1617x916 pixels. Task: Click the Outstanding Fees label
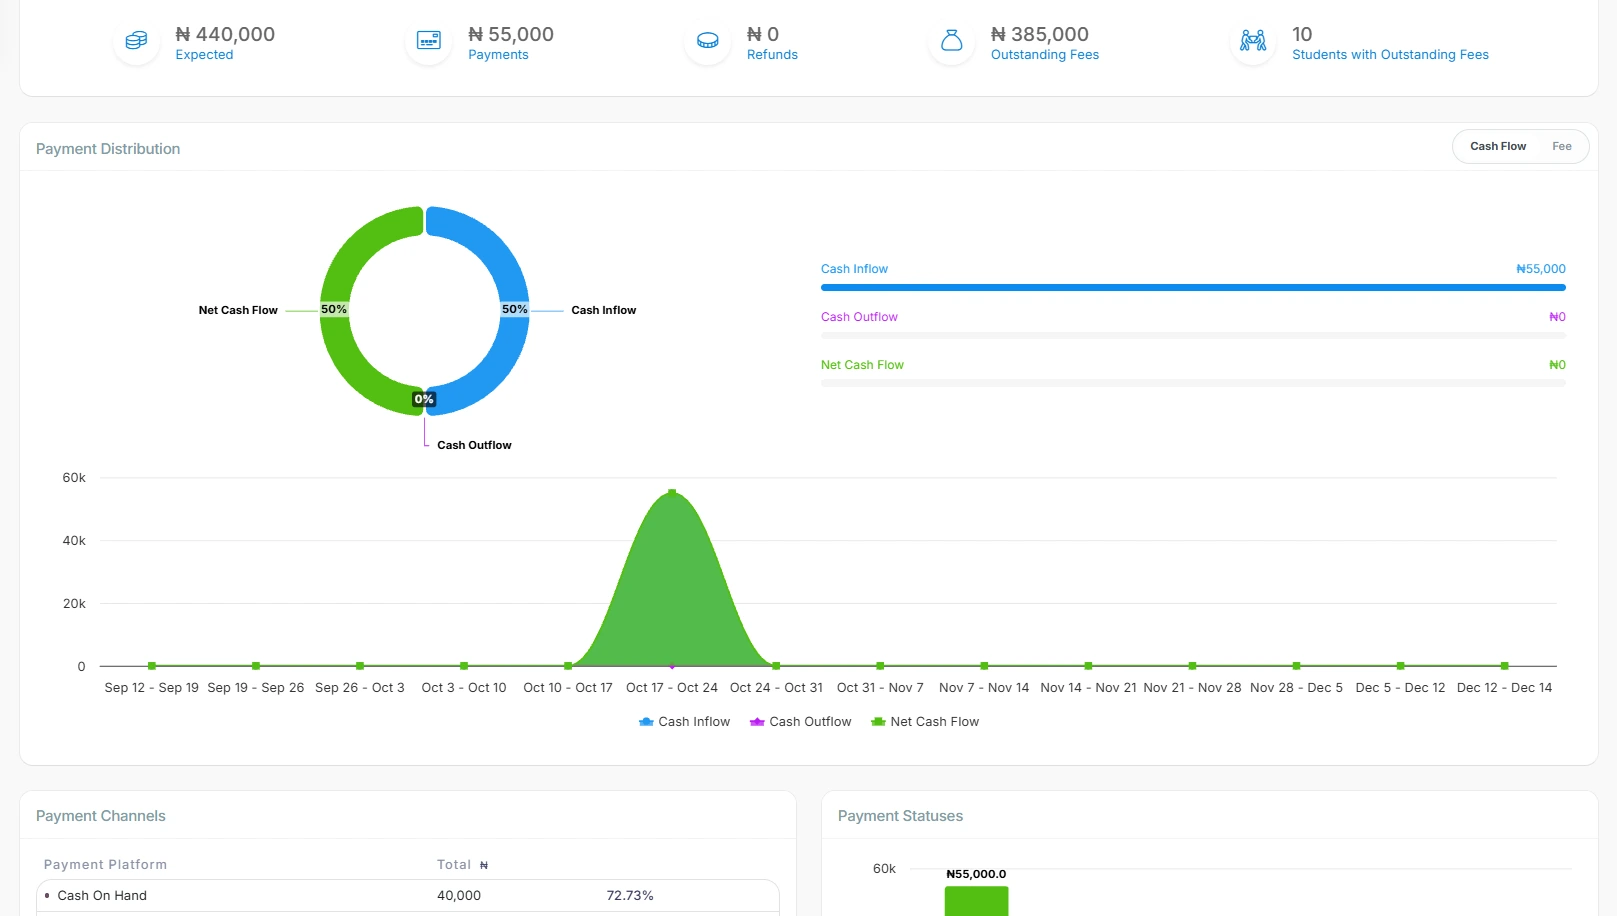point(1045,55)
